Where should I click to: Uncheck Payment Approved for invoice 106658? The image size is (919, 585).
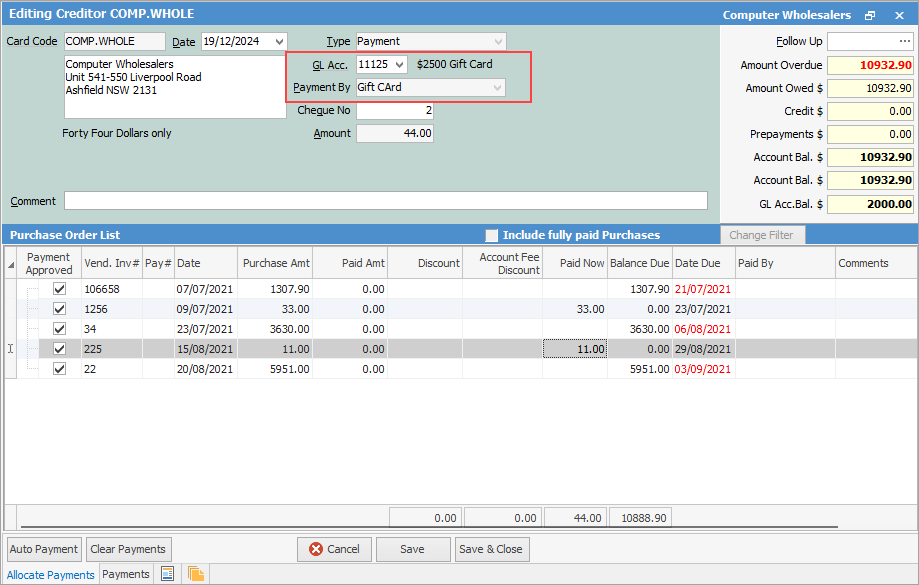click(59, 289)
